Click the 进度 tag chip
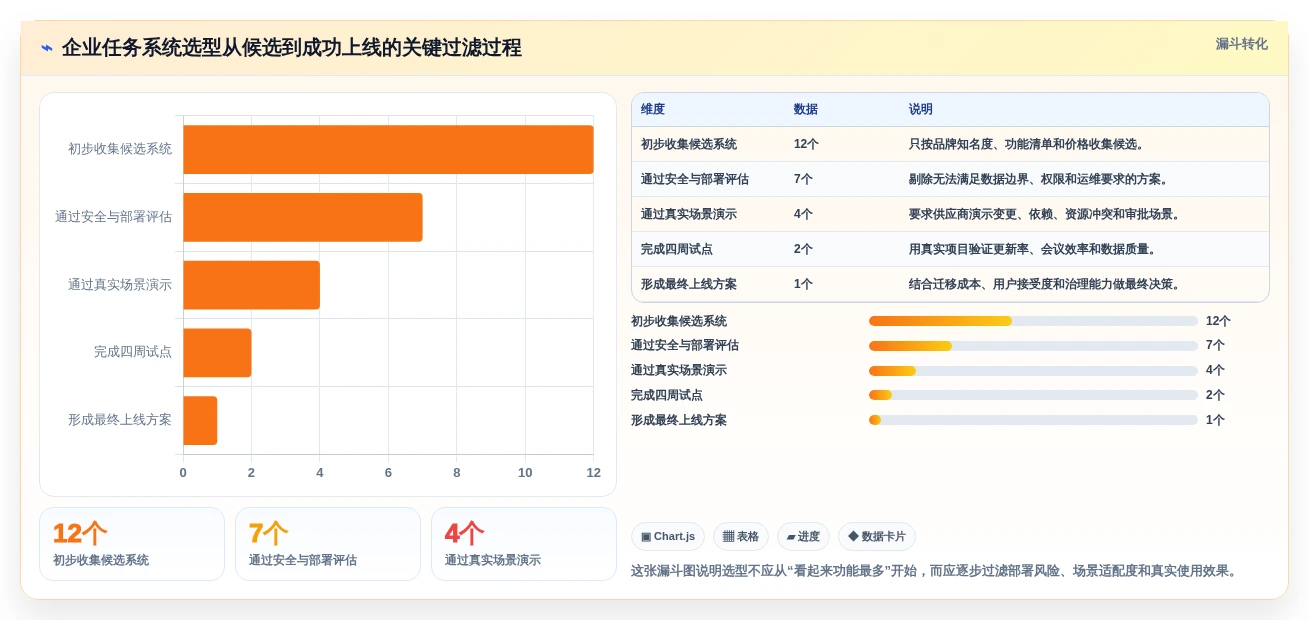1309x620 pixels. (803, 537)
